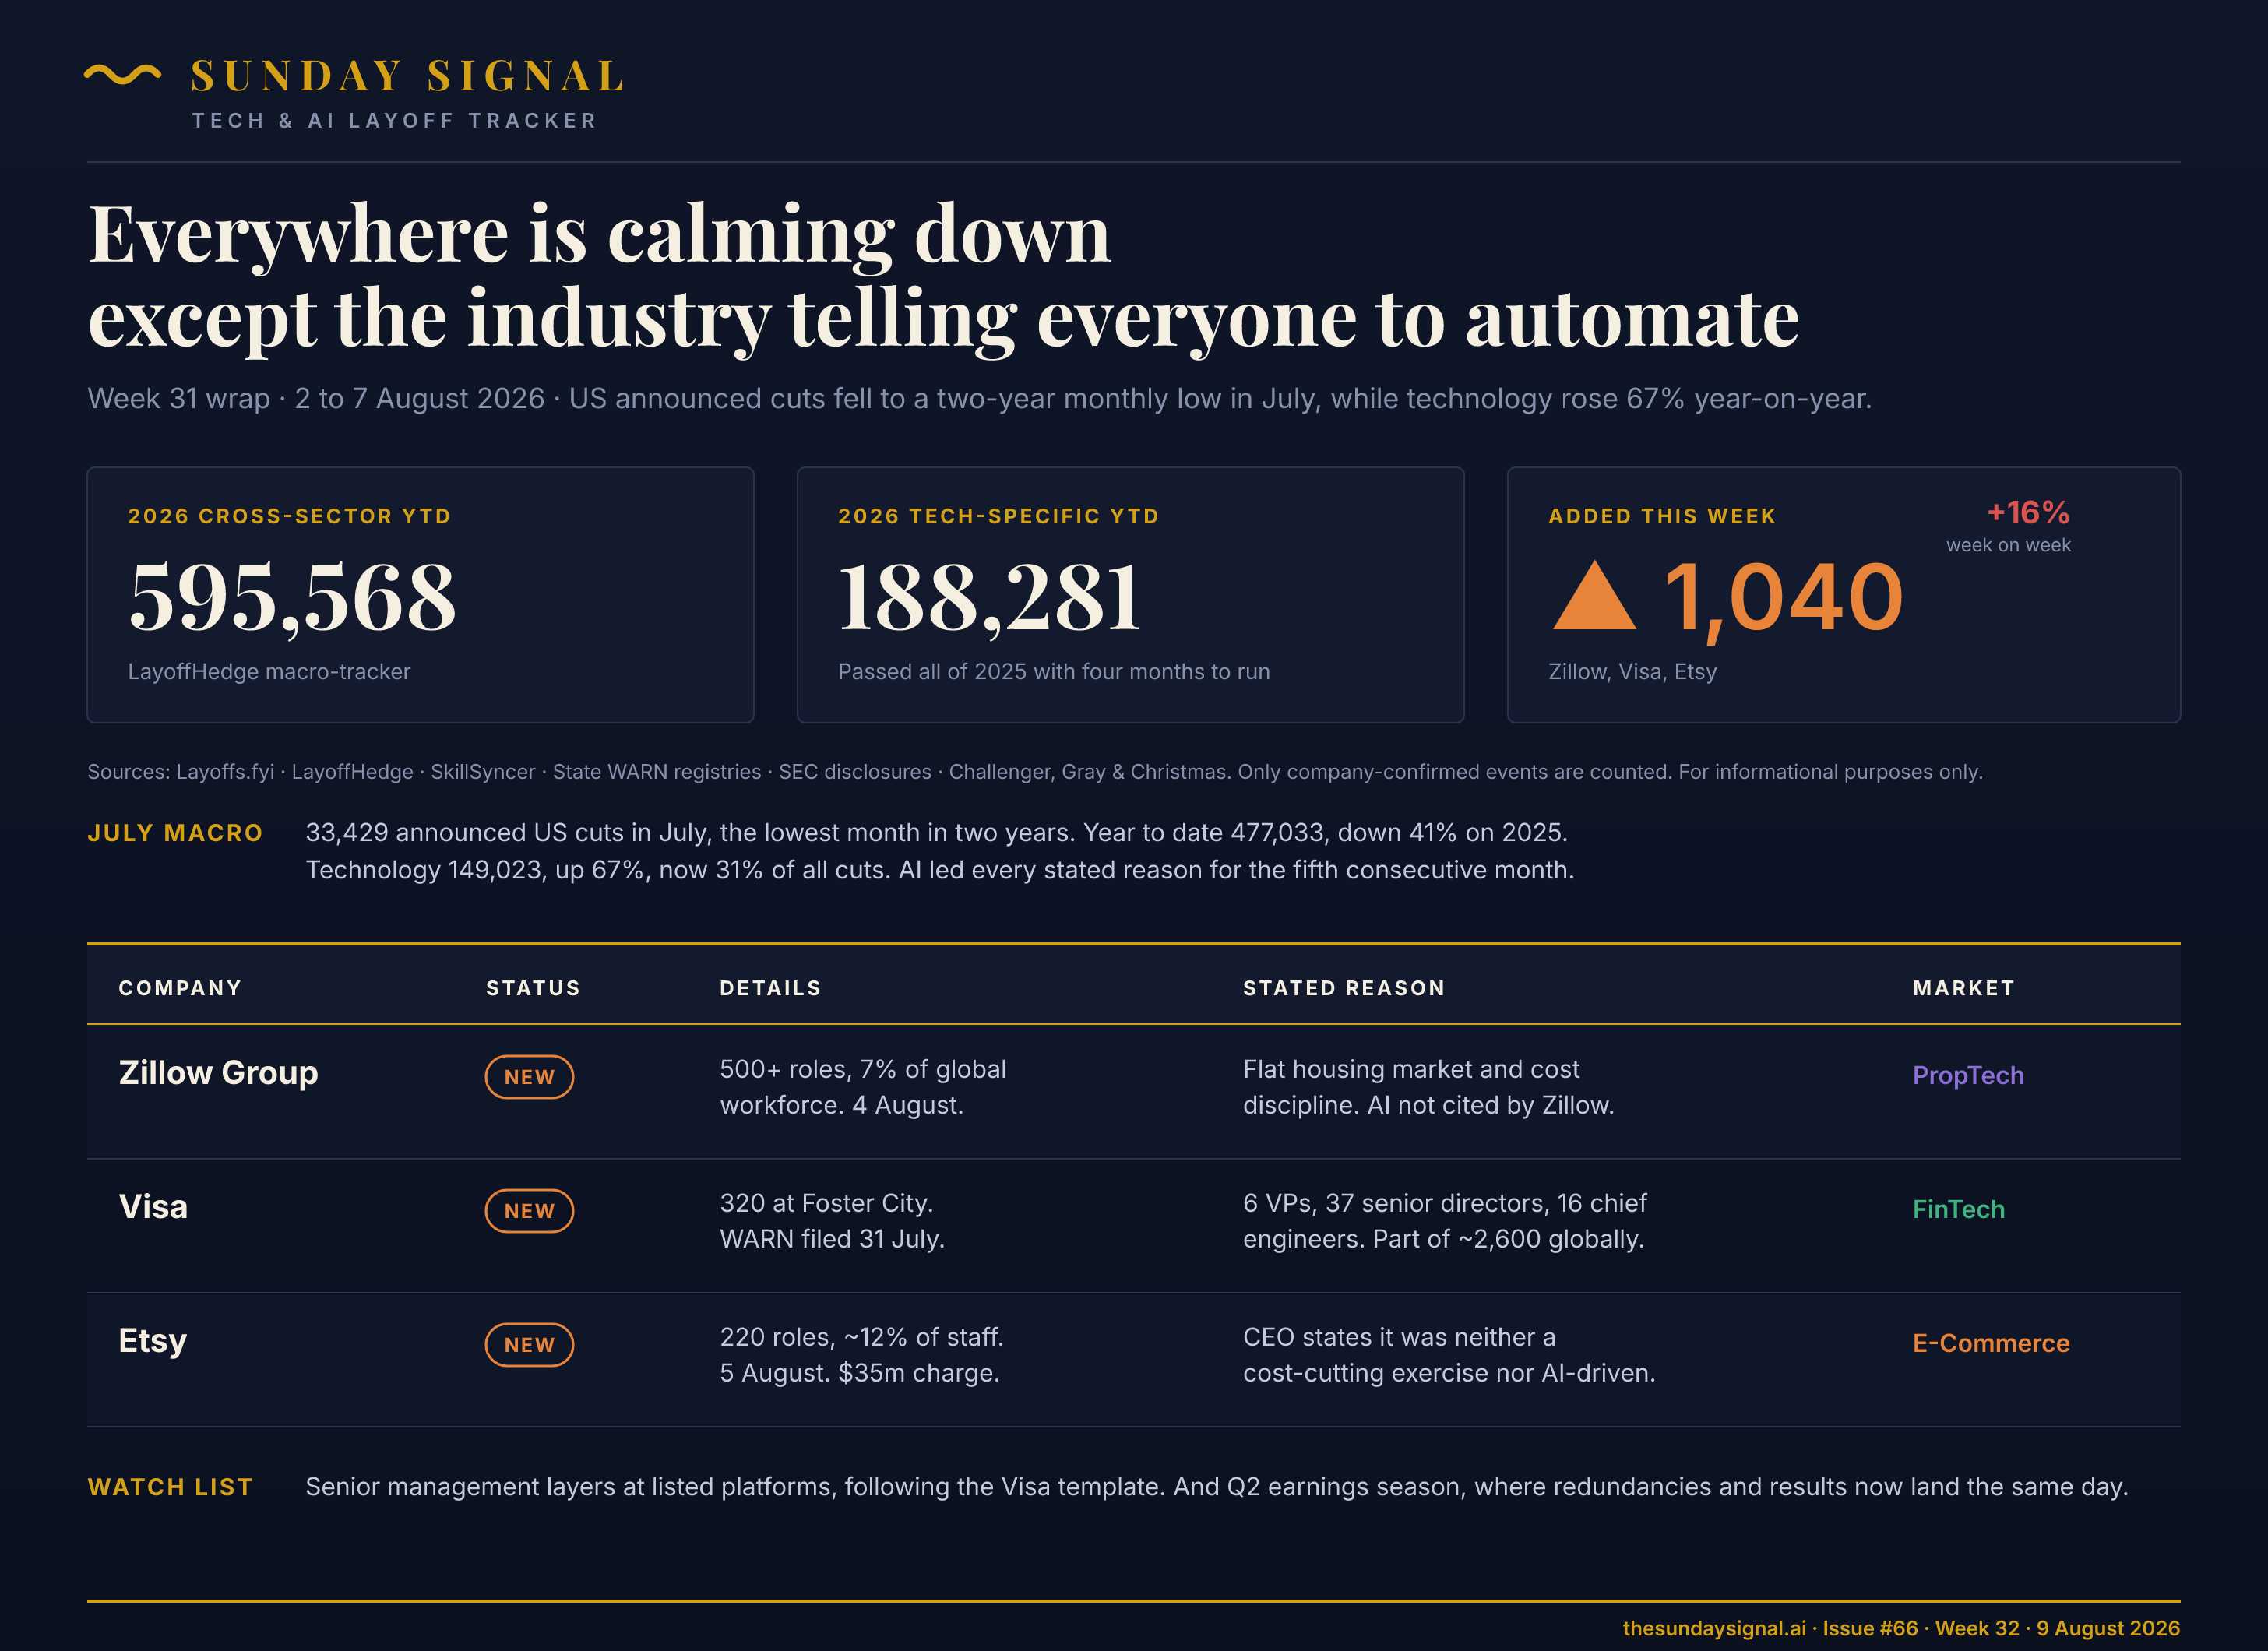Image resolution: width=2268 pixels, height=1651 pixels.
Task: Click the '2026 CROSS-SECTOR YTD' card label
Action: [289, 516]
